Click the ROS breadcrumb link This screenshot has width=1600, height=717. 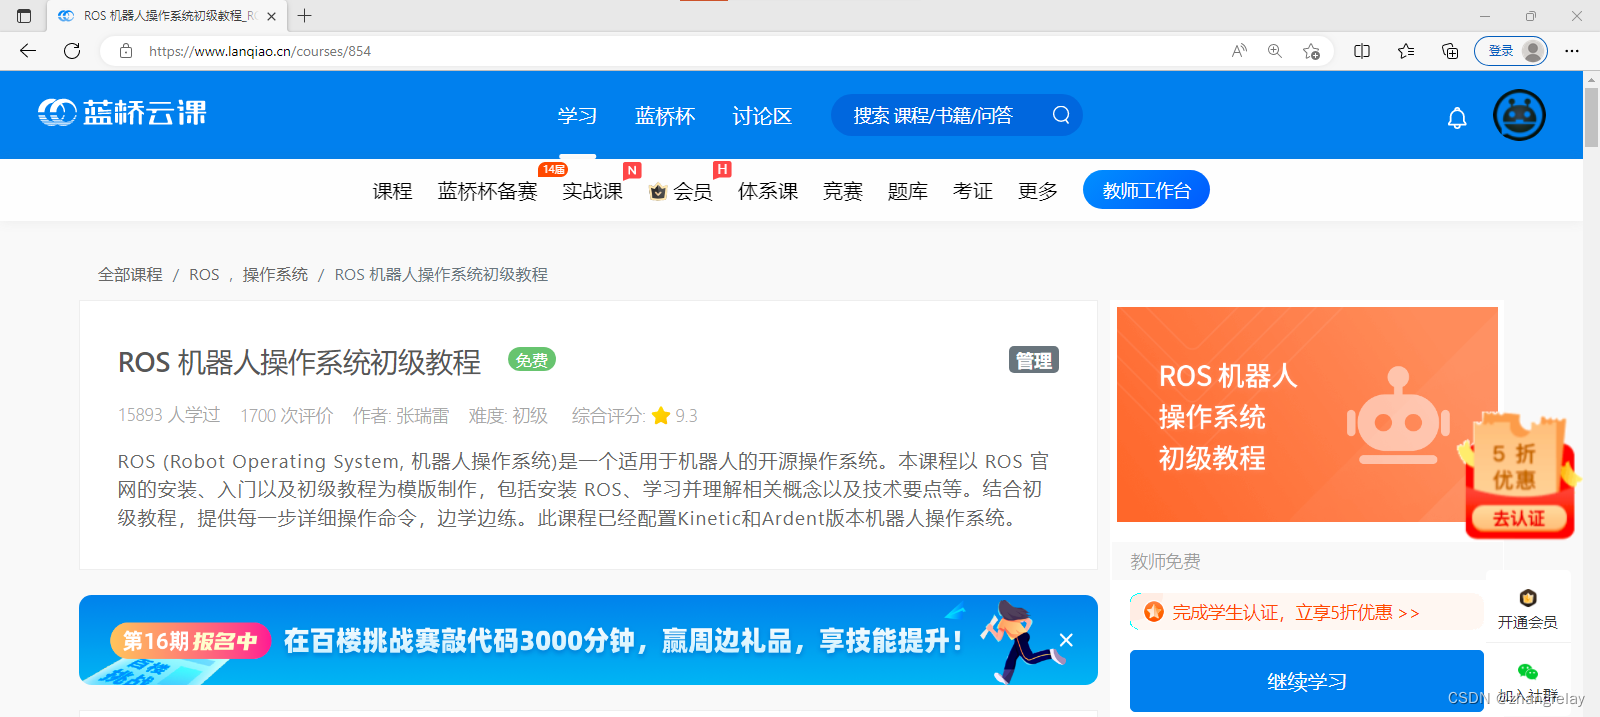pyautogui.click(x=204, y=274)
